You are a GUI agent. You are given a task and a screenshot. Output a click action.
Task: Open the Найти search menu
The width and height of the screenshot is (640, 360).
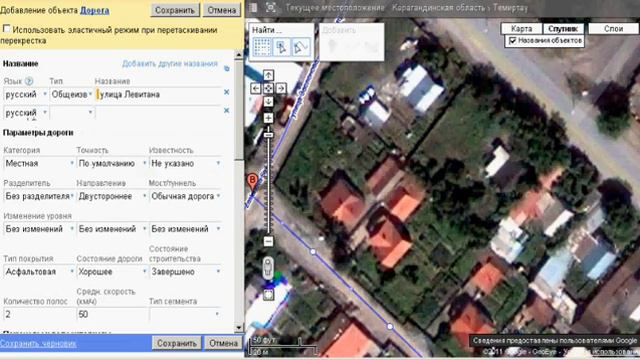(267, 30)
